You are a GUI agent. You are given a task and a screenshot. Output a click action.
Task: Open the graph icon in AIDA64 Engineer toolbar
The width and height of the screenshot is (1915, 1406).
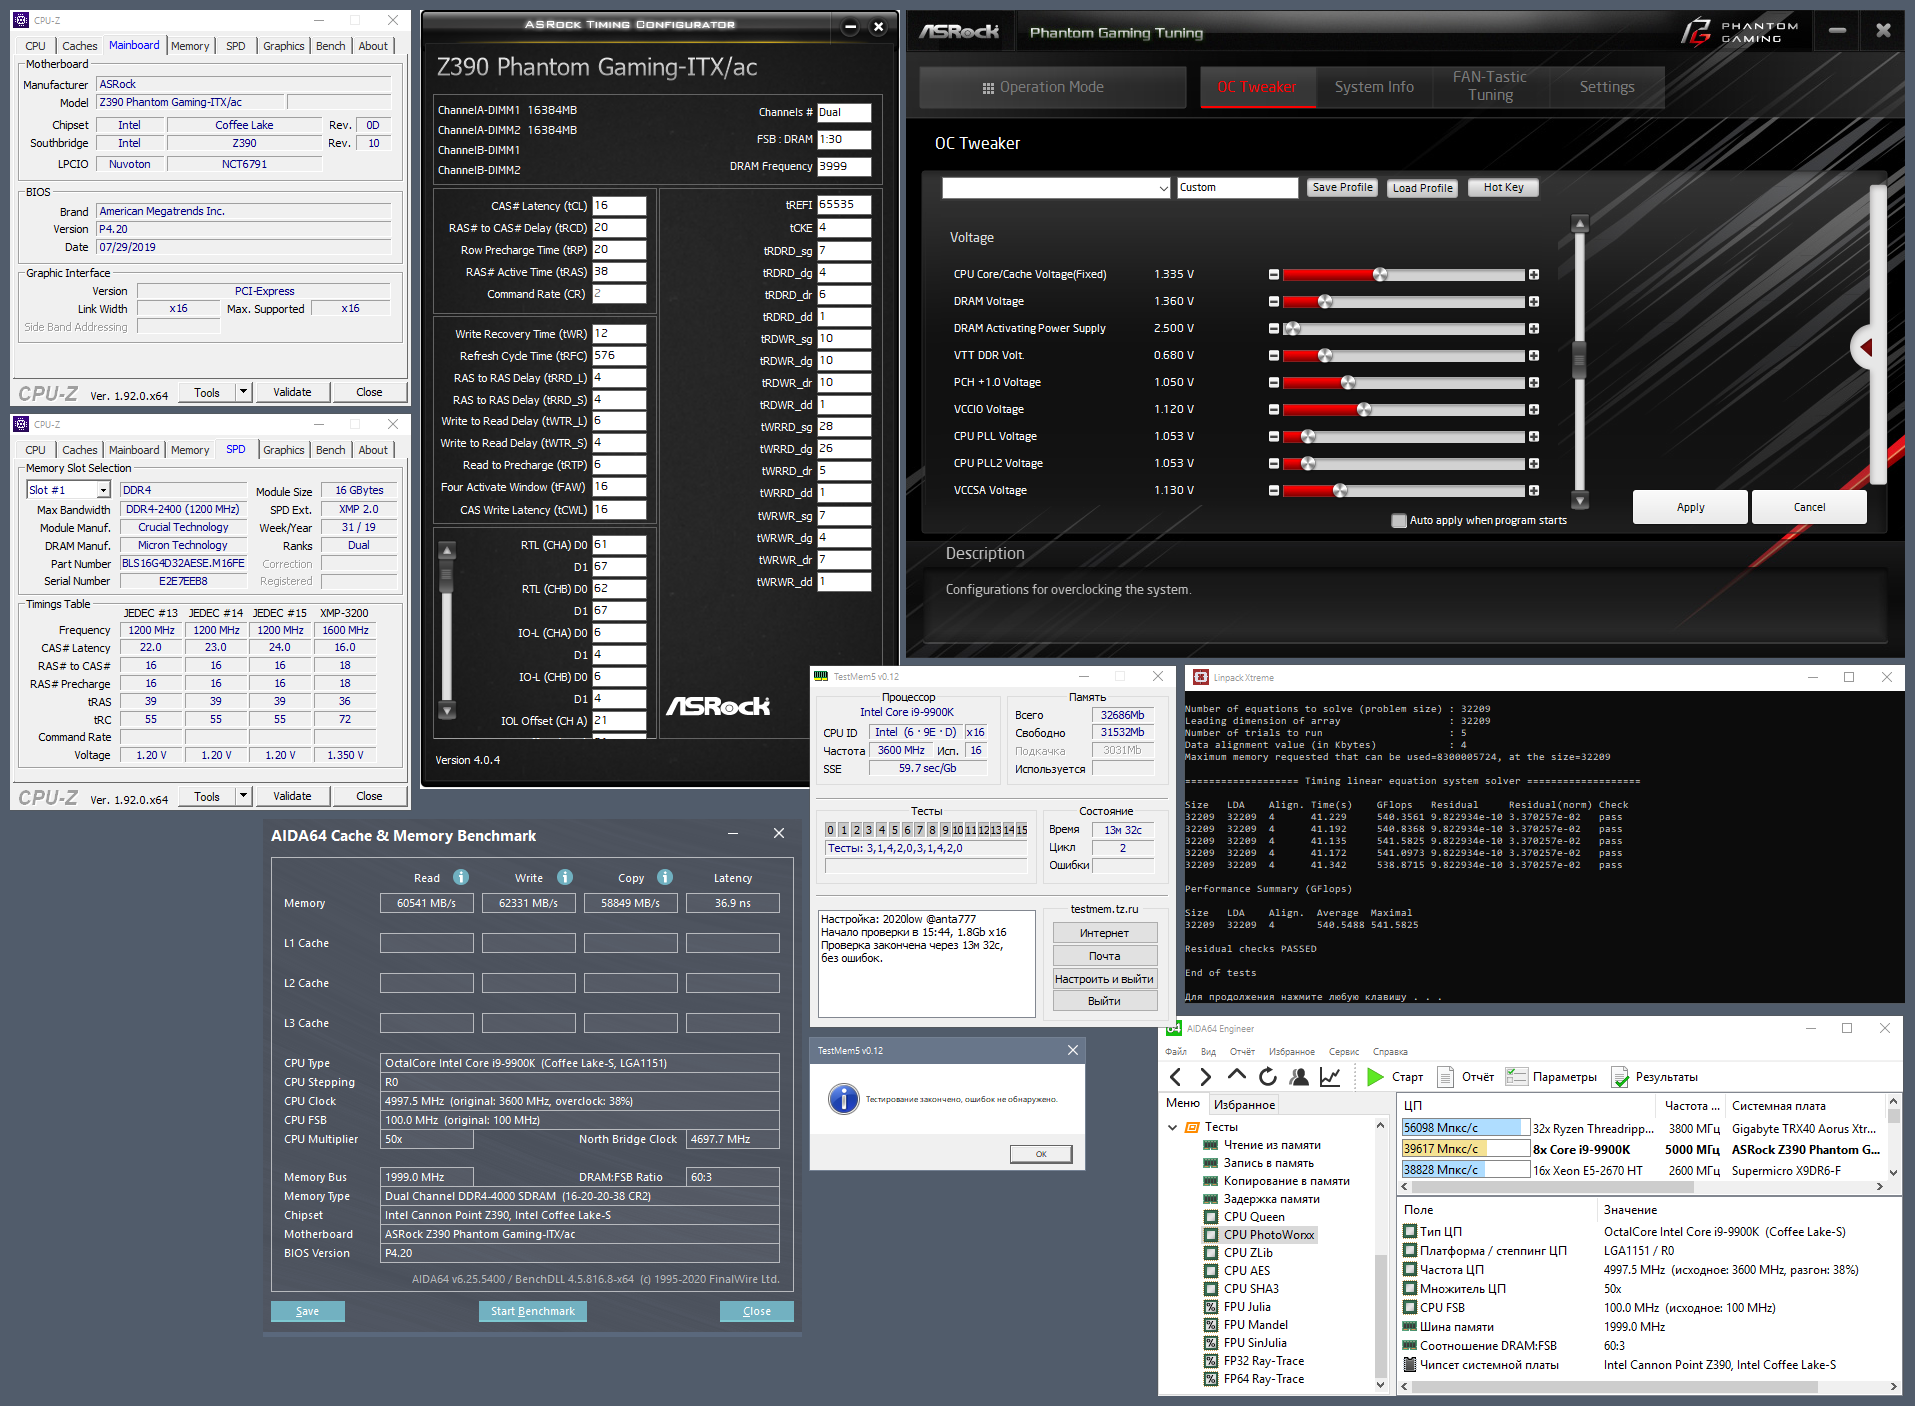[1330, 1077]
